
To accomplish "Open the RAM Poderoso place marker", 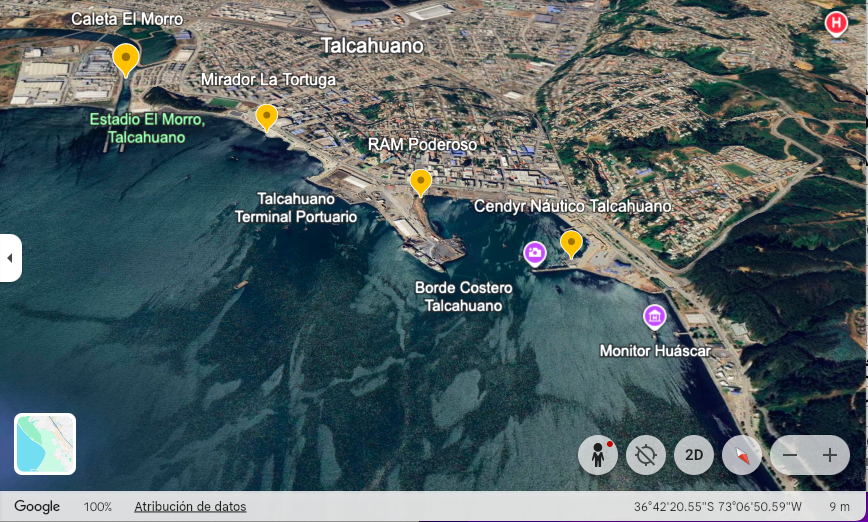I will (421, 181).
